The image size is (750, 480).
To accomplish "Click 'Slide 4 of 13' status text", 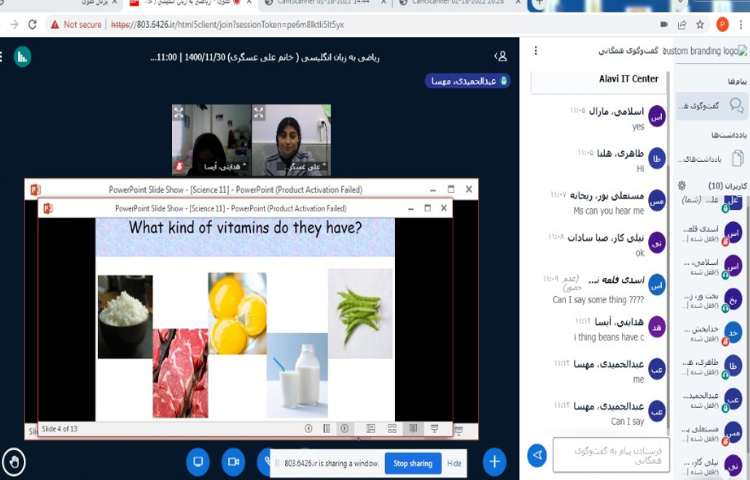I will pyautogui.click(x=59, y=429).
